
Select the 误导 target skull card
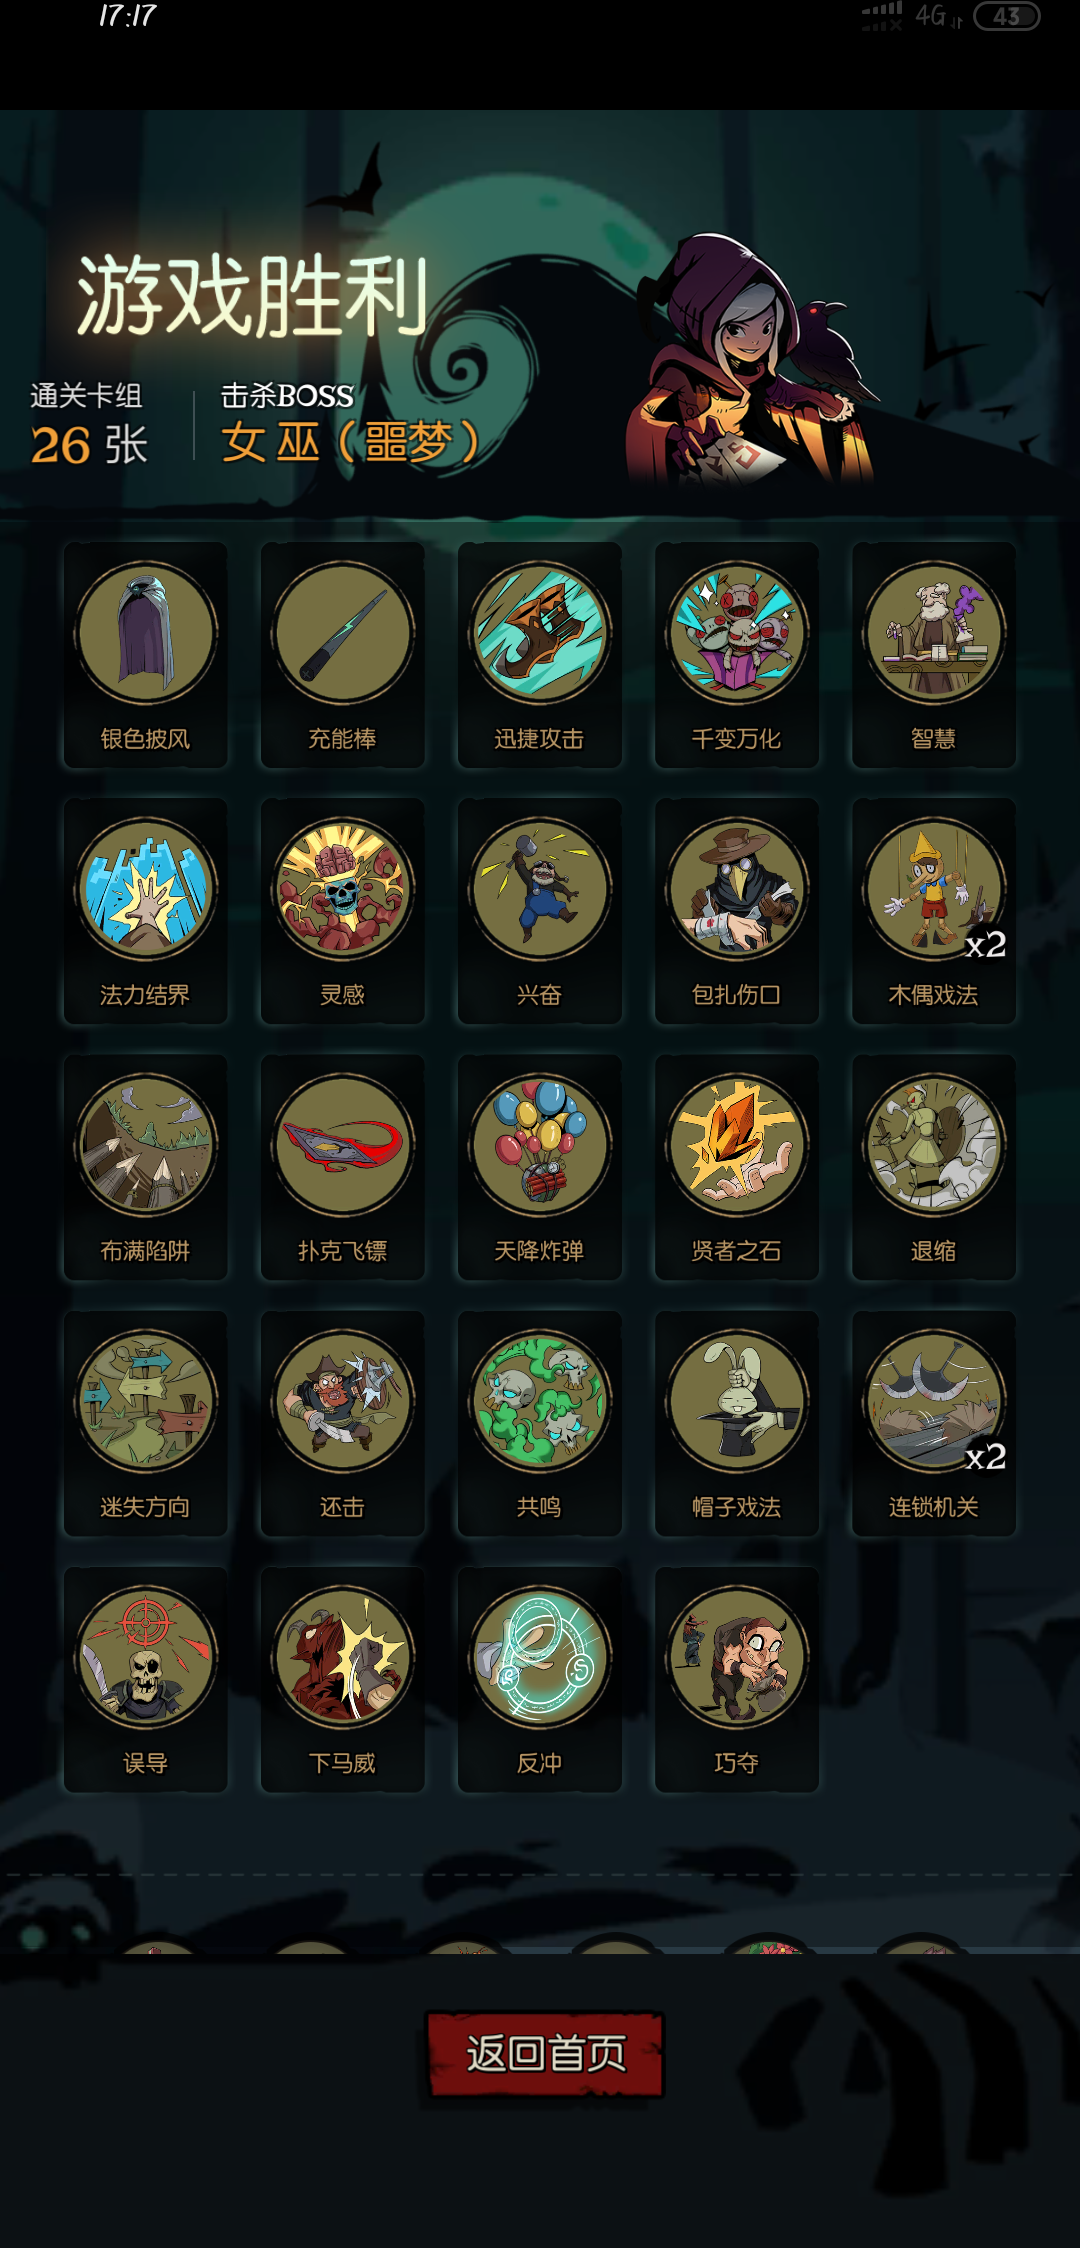coord(146,1679)
